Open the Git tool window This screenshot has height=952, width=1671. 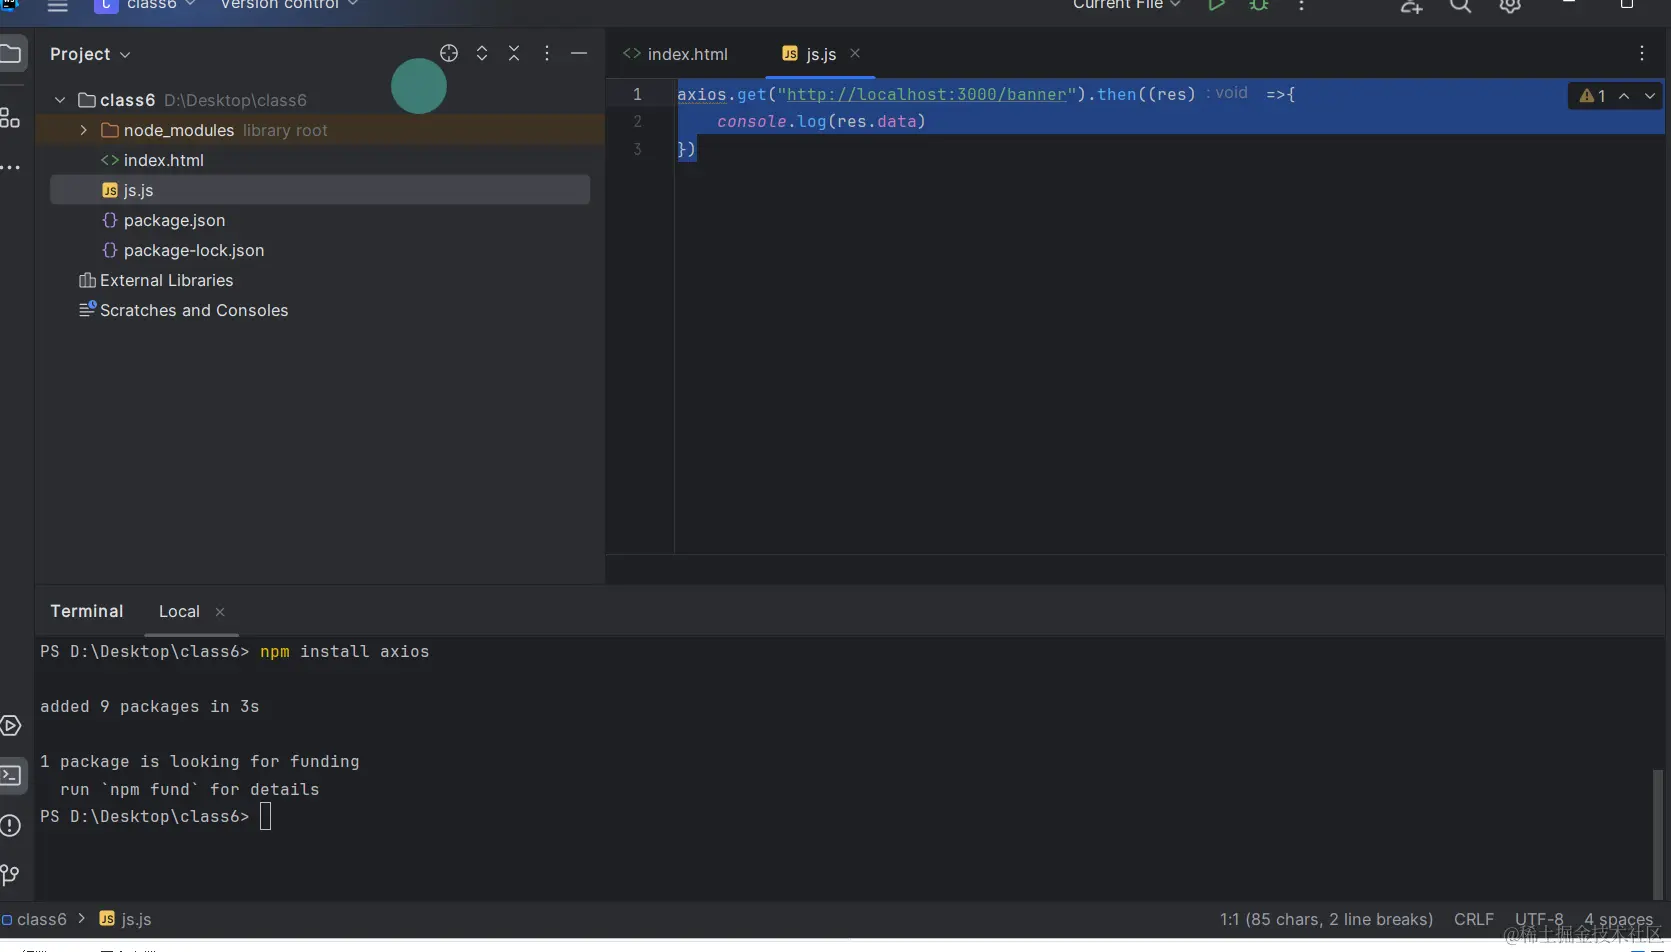10,875
